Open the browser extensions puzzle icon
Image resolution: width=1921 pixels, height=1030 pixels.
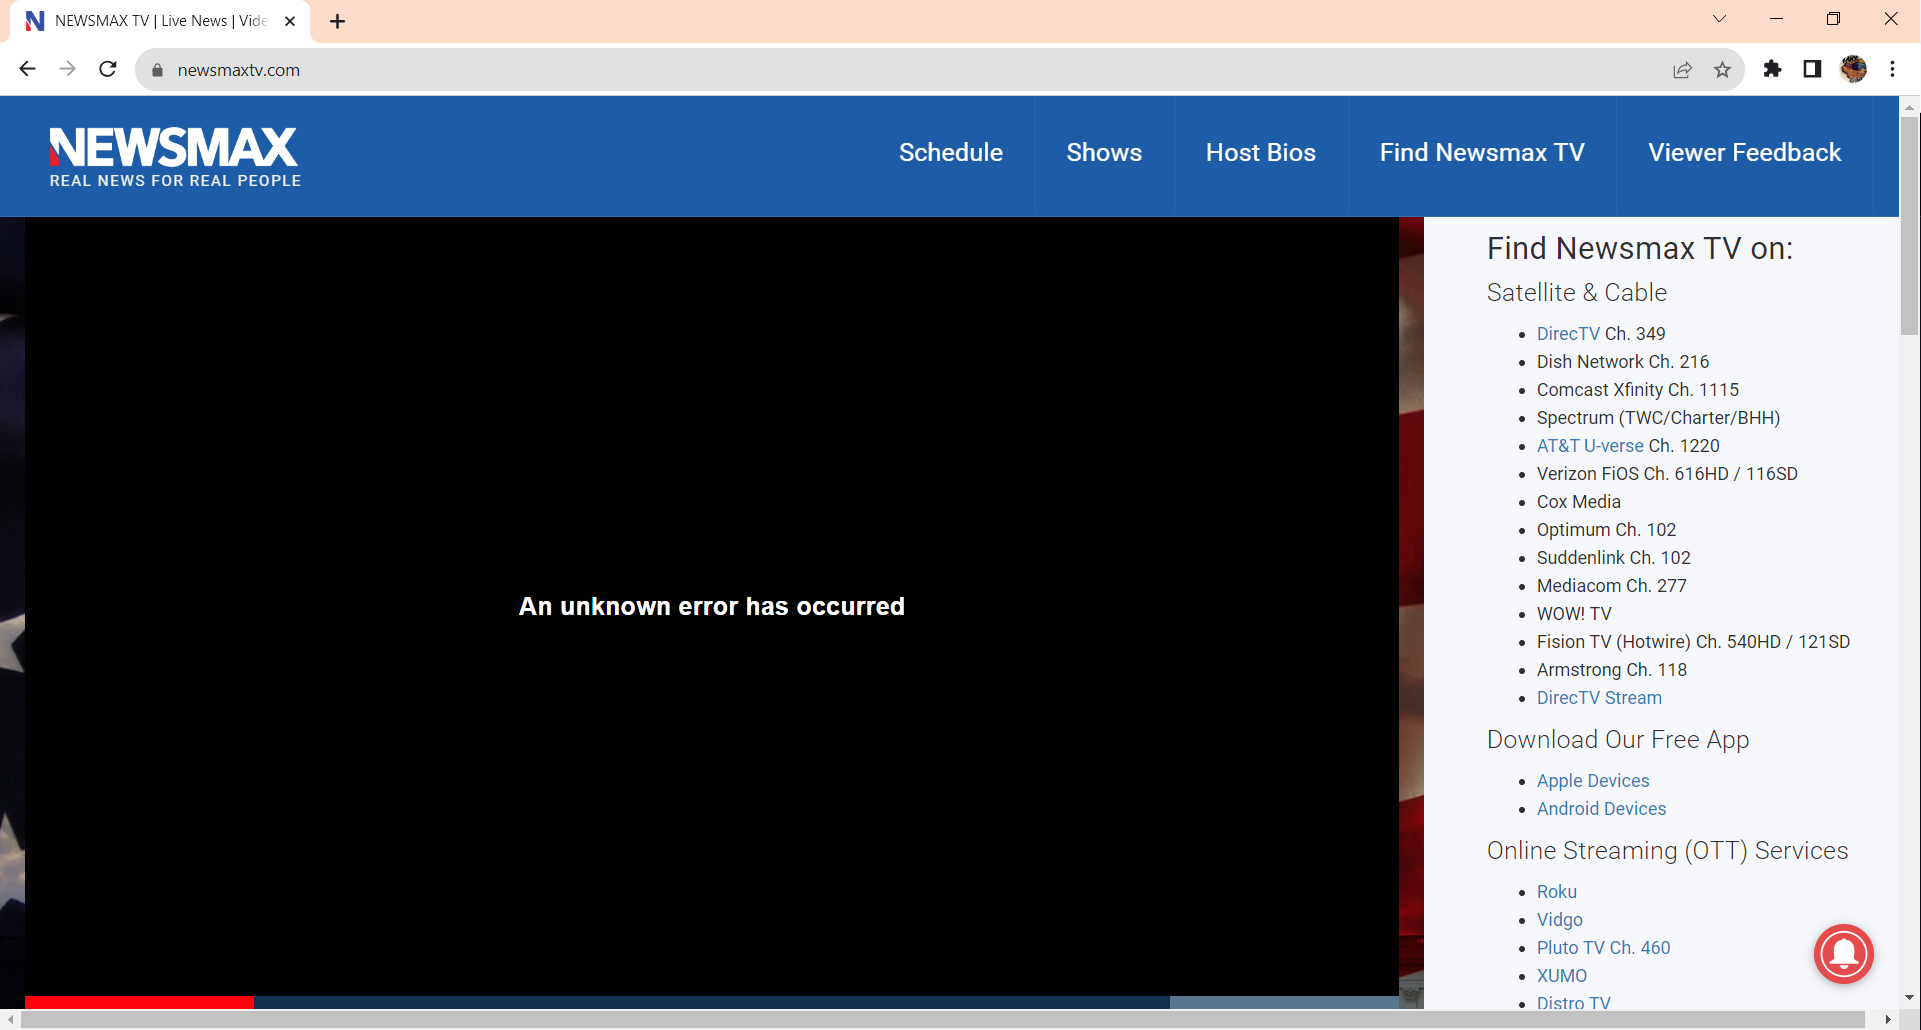tap(1773, 69)
